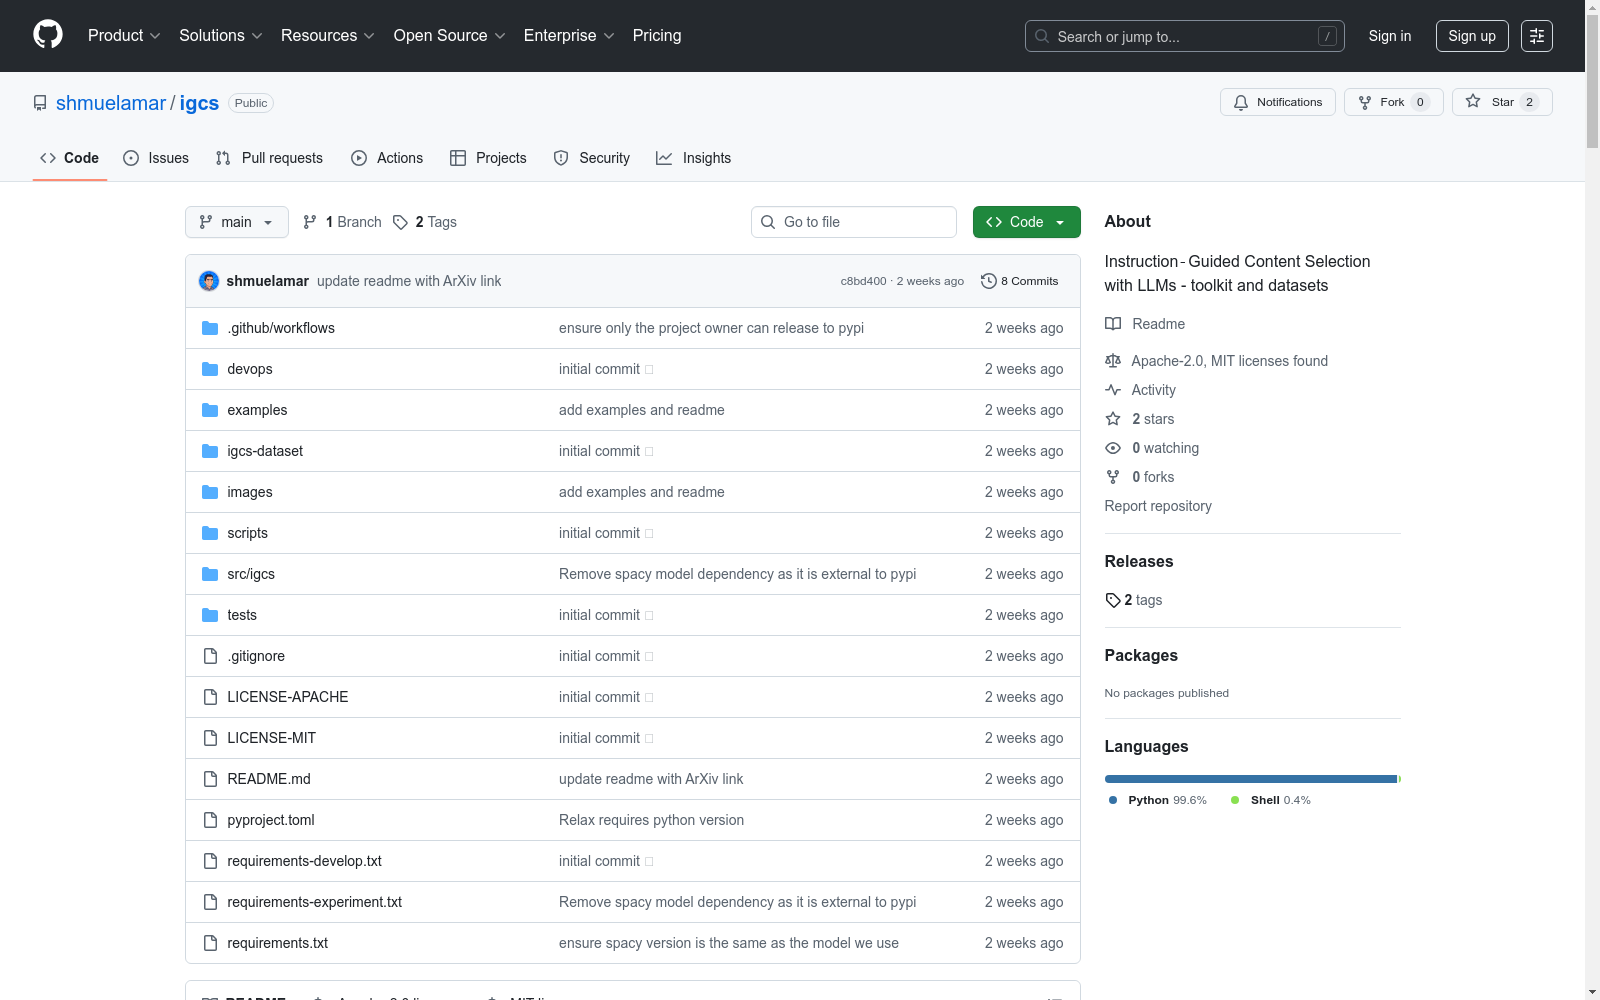Open the README.md file

click(x=269, y=779)
